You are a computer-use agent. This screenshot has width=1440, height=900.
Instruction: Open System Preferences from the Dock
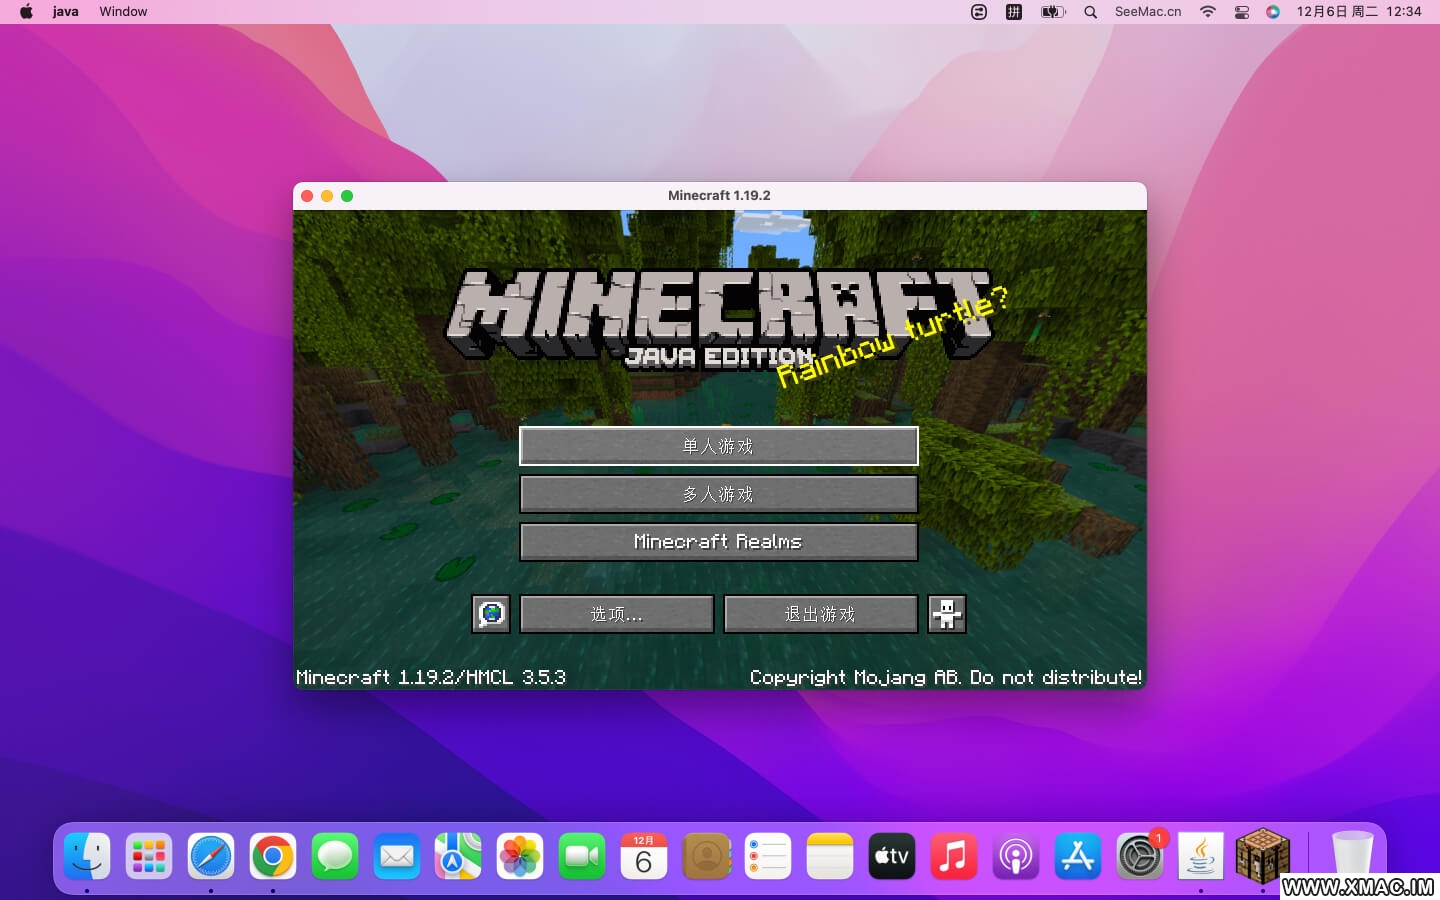(x=1140, y=857)
